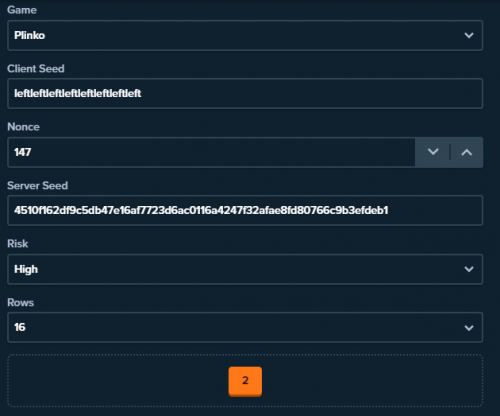Click the Nonce label

tap(23, 127)
